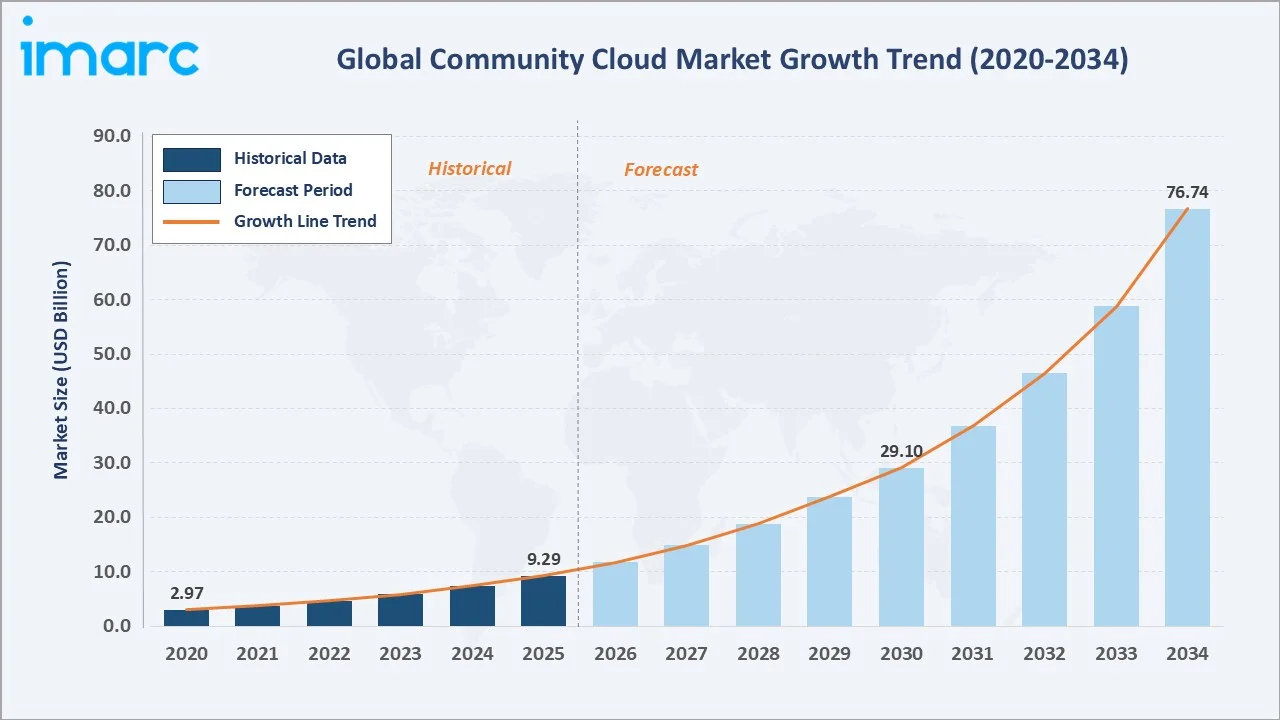Click the 'Forecast Period' legend label

pos(293,190)
